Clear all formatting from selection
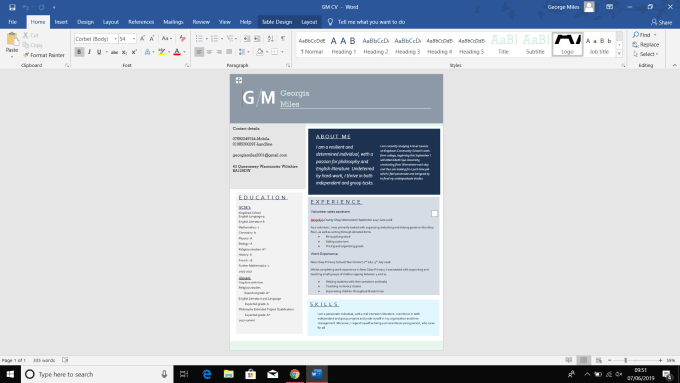Screen dimensions: 680x383 [x=183, y=39]
